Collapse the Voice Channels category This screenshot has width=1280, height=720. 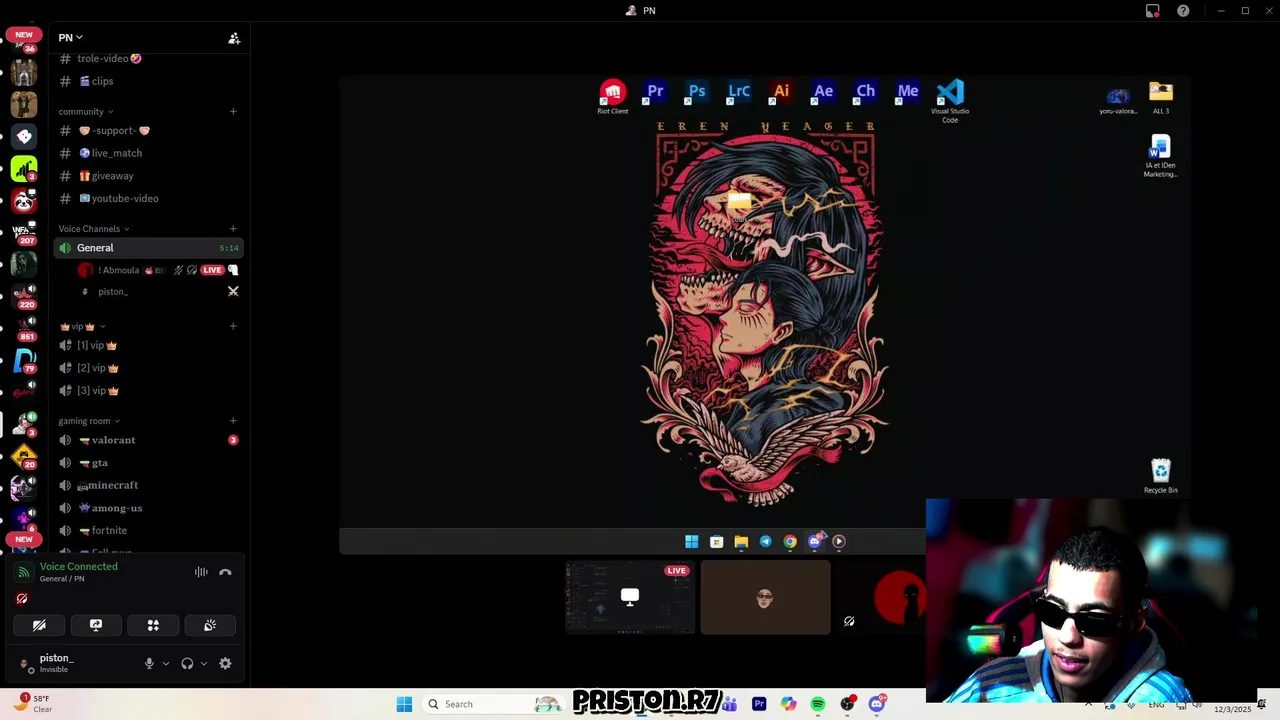[93, 229]
